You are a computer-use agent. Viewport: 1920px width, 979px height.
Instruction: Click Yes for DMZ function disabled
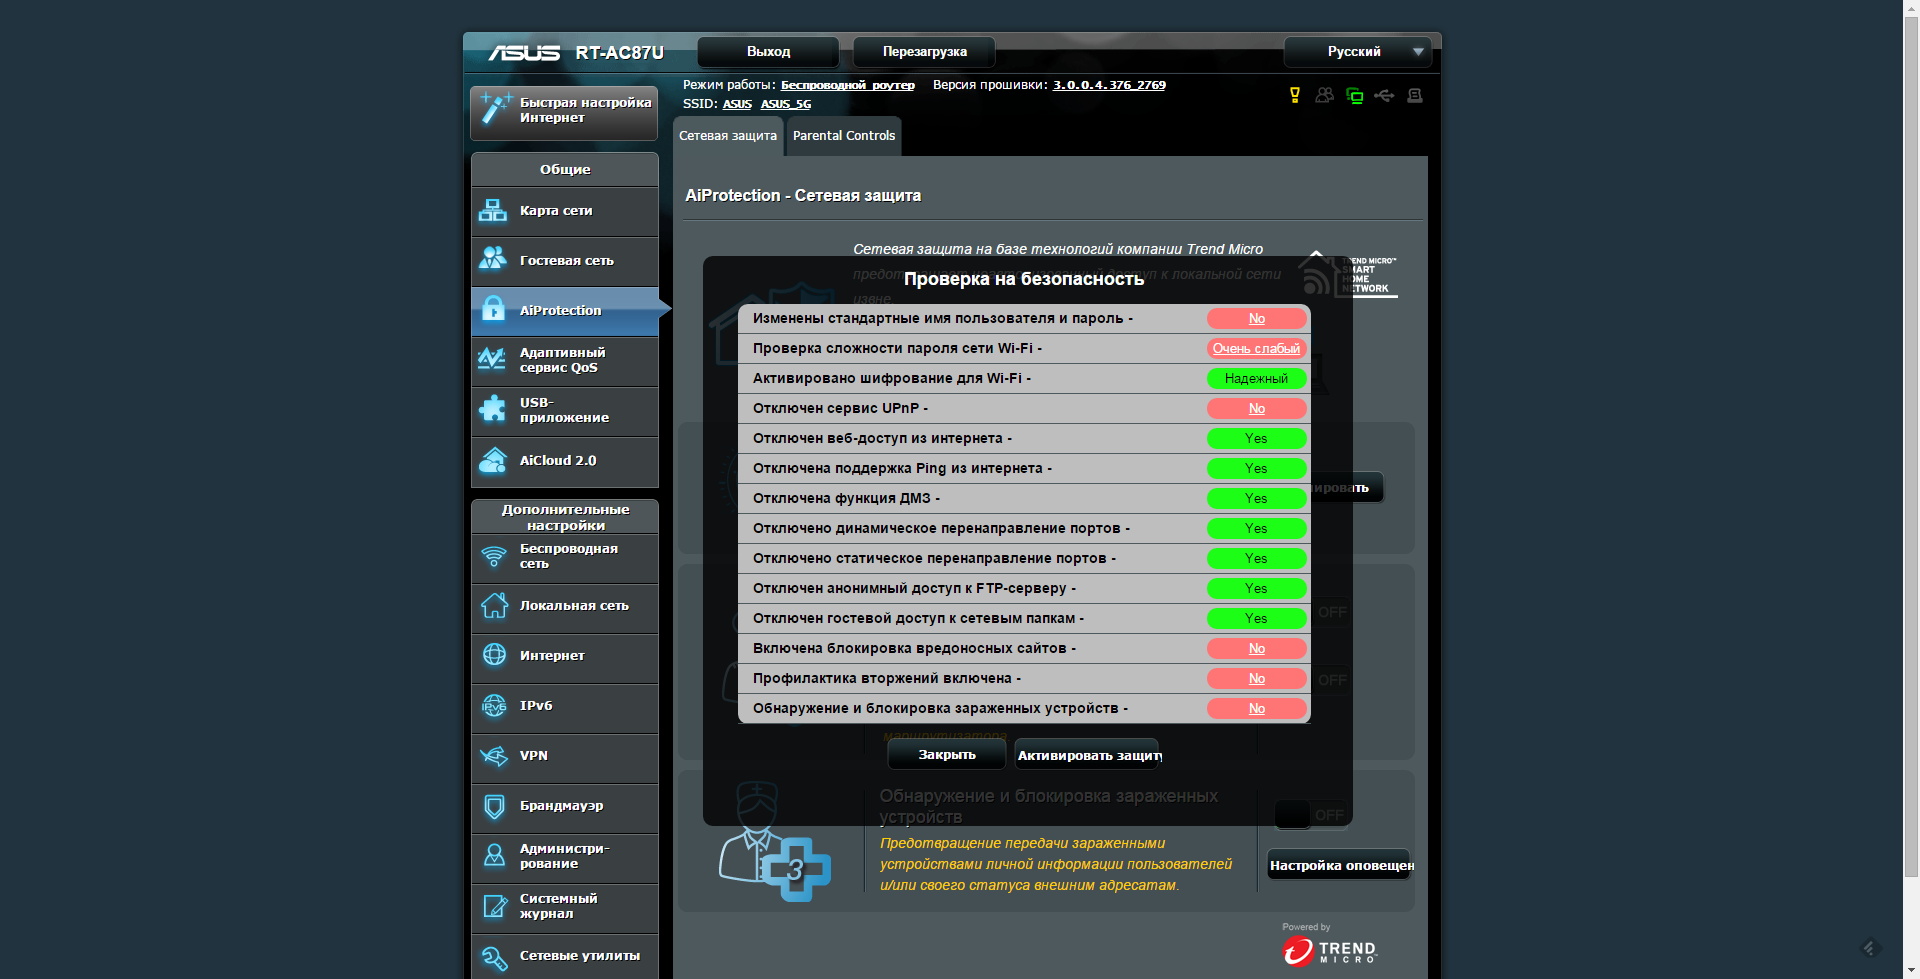[1257, 498]
